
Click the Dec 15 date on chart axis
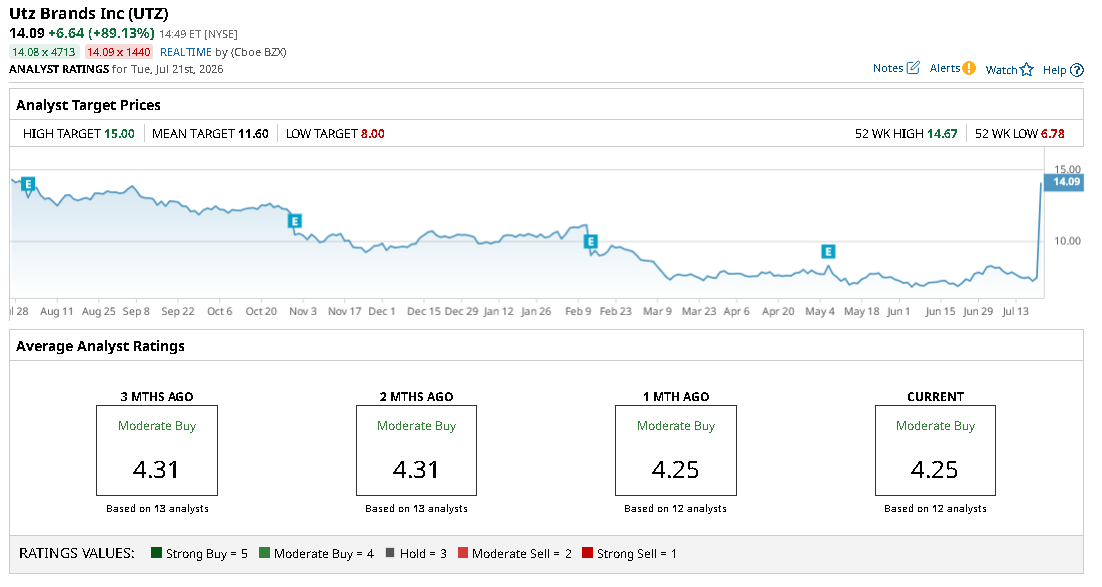pos(424,311)
